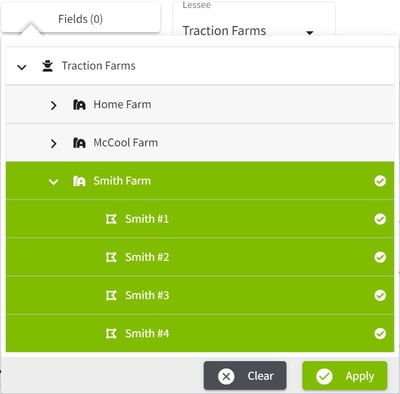This screenshot has width=400, height=394.
Task: Click the barn icon next to McCool Farm
Action: [x=79, y=143]
